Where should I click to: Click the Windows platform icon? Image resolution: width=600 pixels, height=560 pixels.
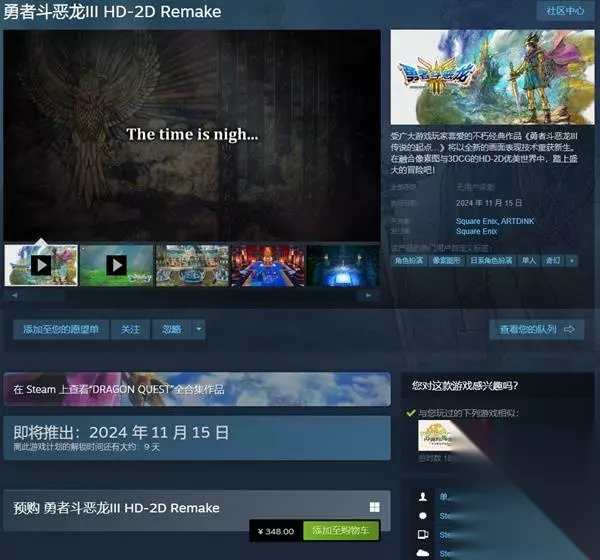pyautogui.click(x=375, y=507)
